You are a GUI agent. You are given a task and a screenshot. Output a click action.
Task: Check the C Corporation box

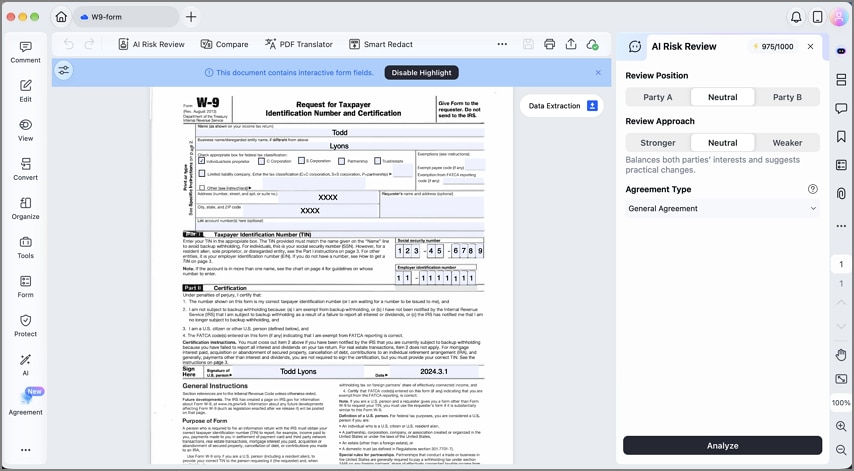pyautogui.click(x=261, y=161)
